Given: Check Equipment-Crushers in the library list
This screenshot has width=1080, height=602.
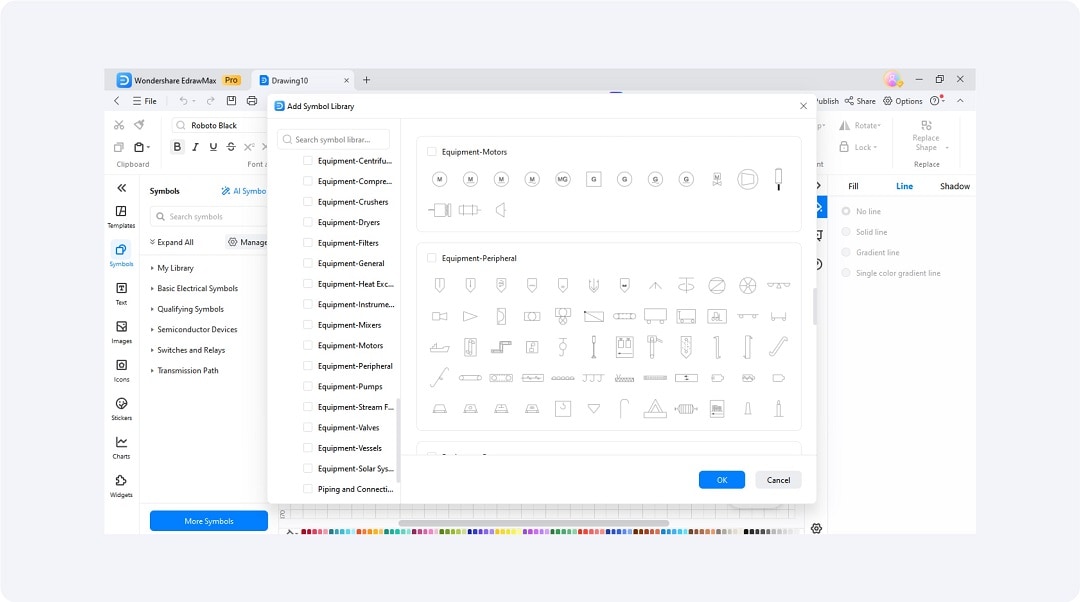Looking at the screenshot, I should [308, 202].
